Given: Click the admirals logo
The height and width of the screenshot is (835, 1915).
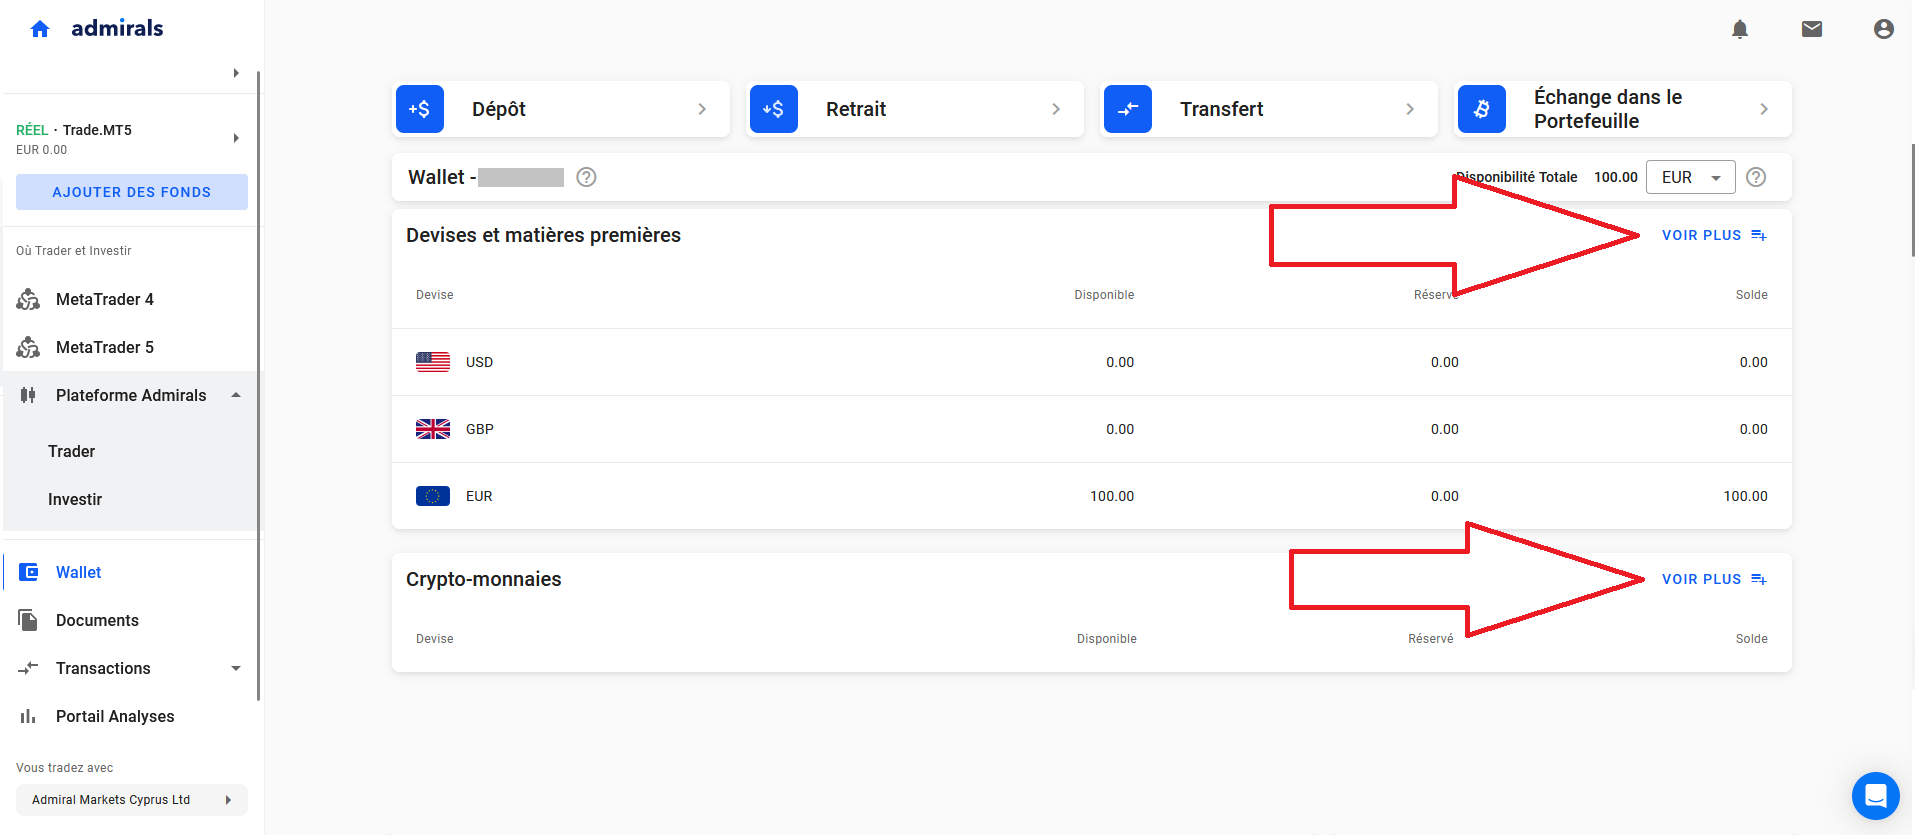Looking at the screenshot, I should 117,28.
